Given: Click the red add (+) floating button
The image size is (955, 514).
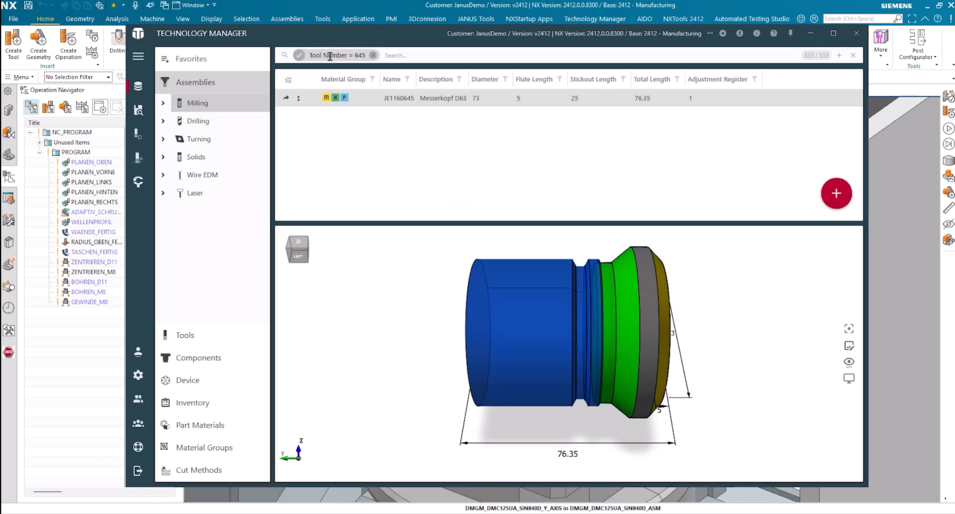Looking at the screenshot, I should [836, 193].
